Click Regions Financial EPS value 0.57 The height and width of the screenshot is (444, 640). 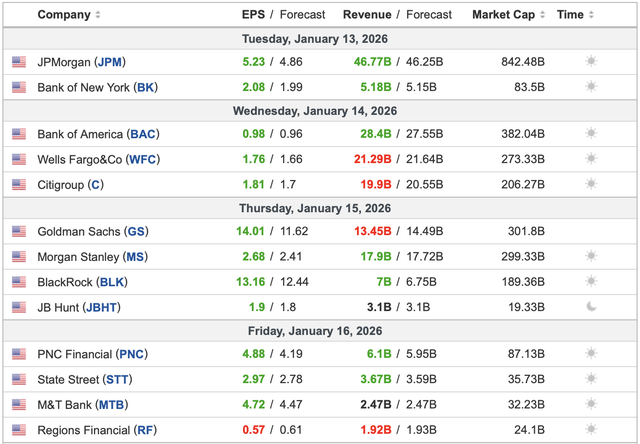[253, 430]
